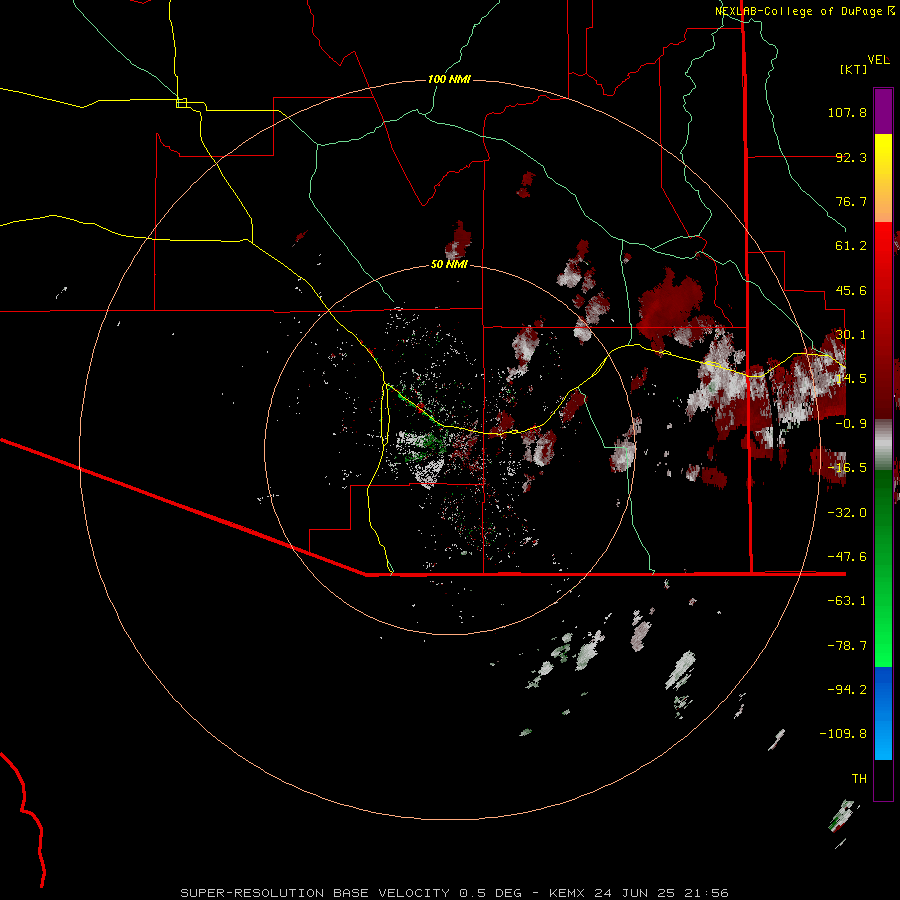This screenshot has height=900, width=900.
Task: Click the [KT] units label
Action: pos(854,69)
